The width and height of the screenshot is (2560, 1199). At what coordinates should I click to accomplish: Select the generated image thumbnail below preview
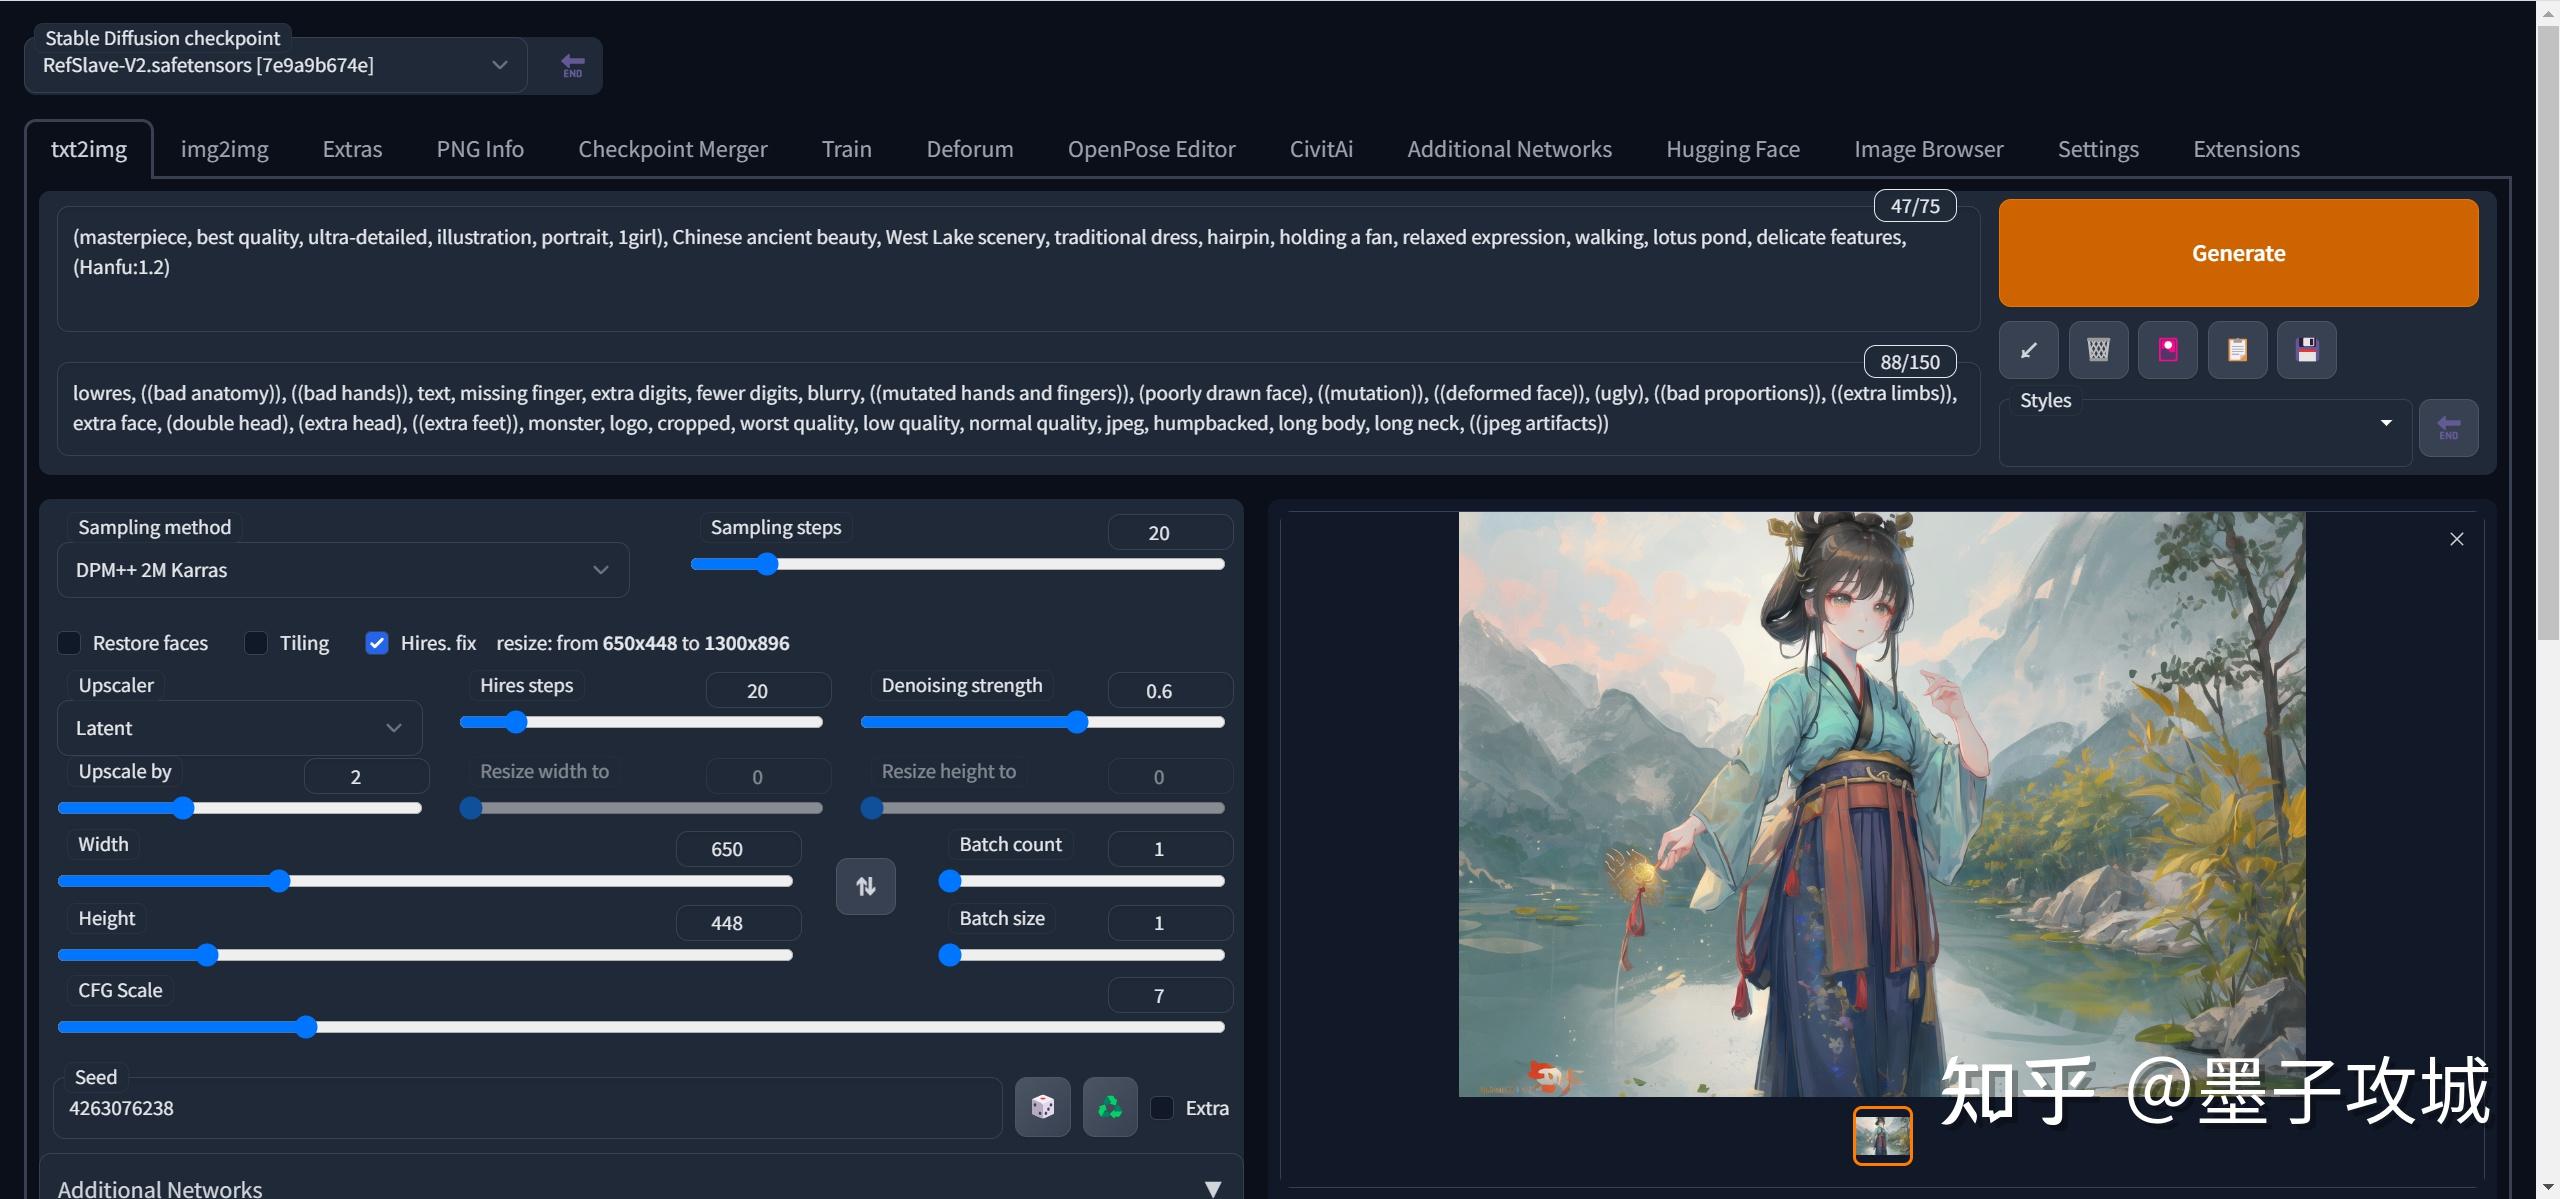1882,1135
